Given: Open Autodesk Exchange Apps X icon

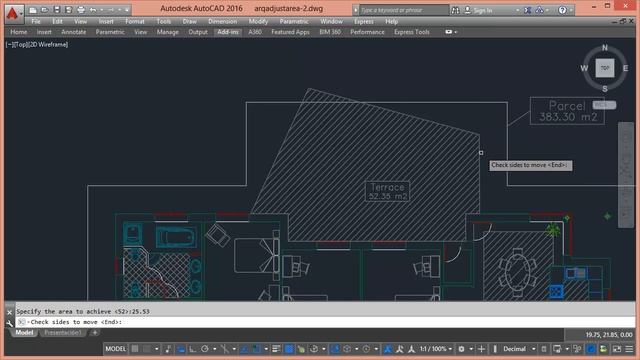Looking at the screenshot, I should [x=528, y=10].
